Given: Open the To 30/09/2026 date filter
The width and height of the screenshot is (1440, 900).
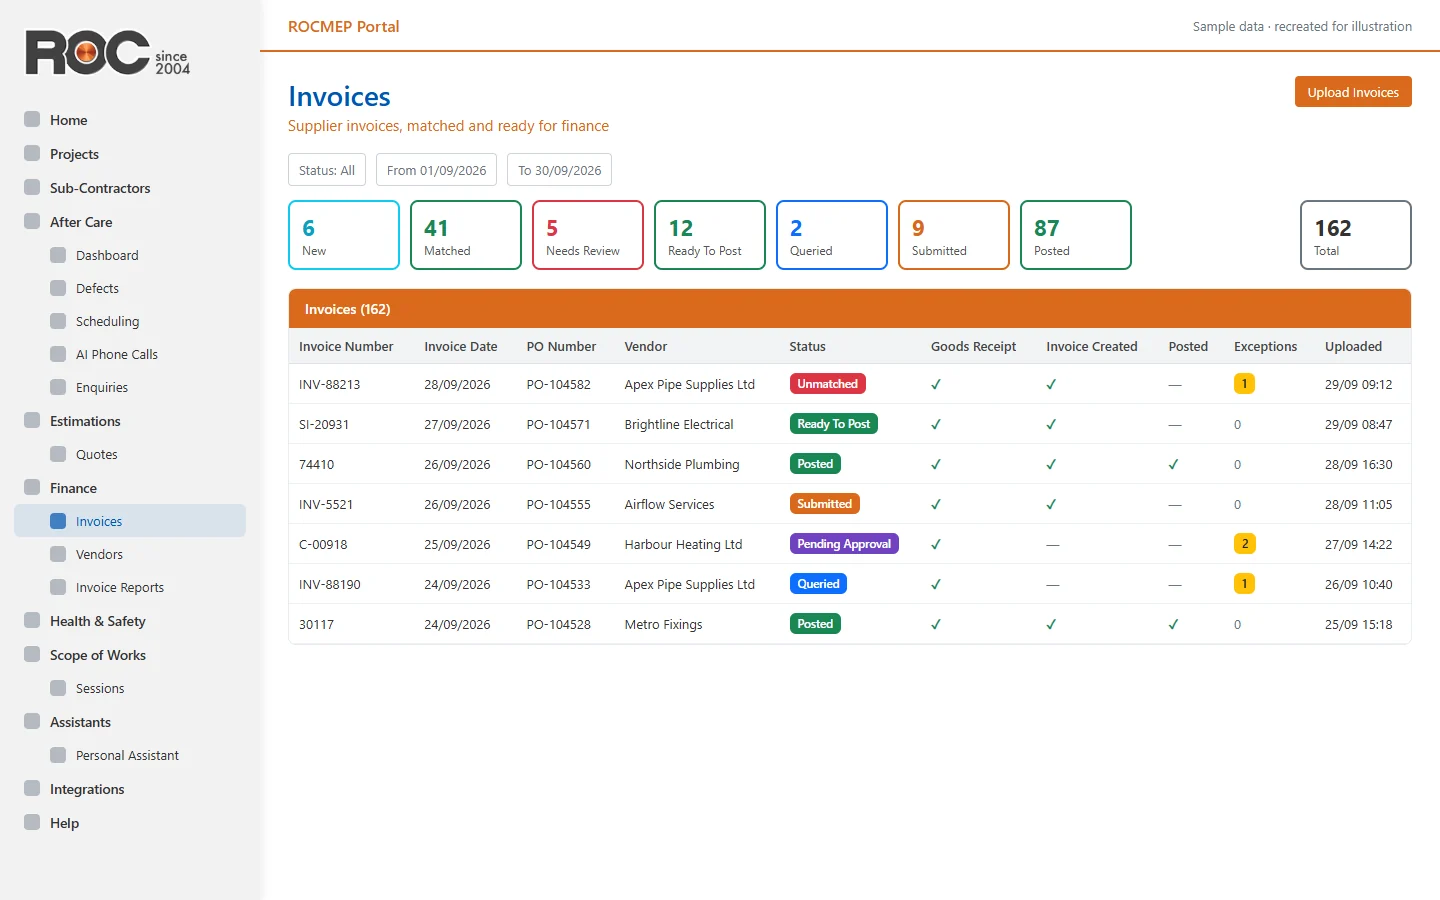Looking at the screenshot, I should click(x=559, y=170).
